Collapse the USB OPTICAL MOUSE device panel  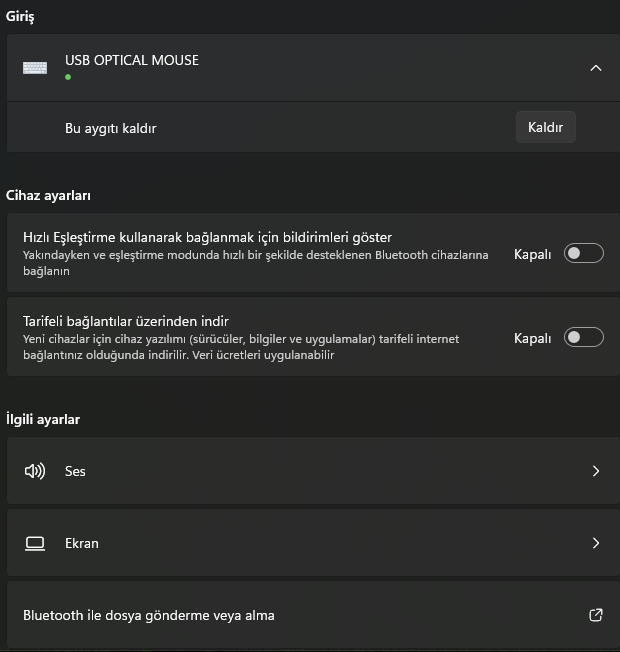[x=596, y=68]
